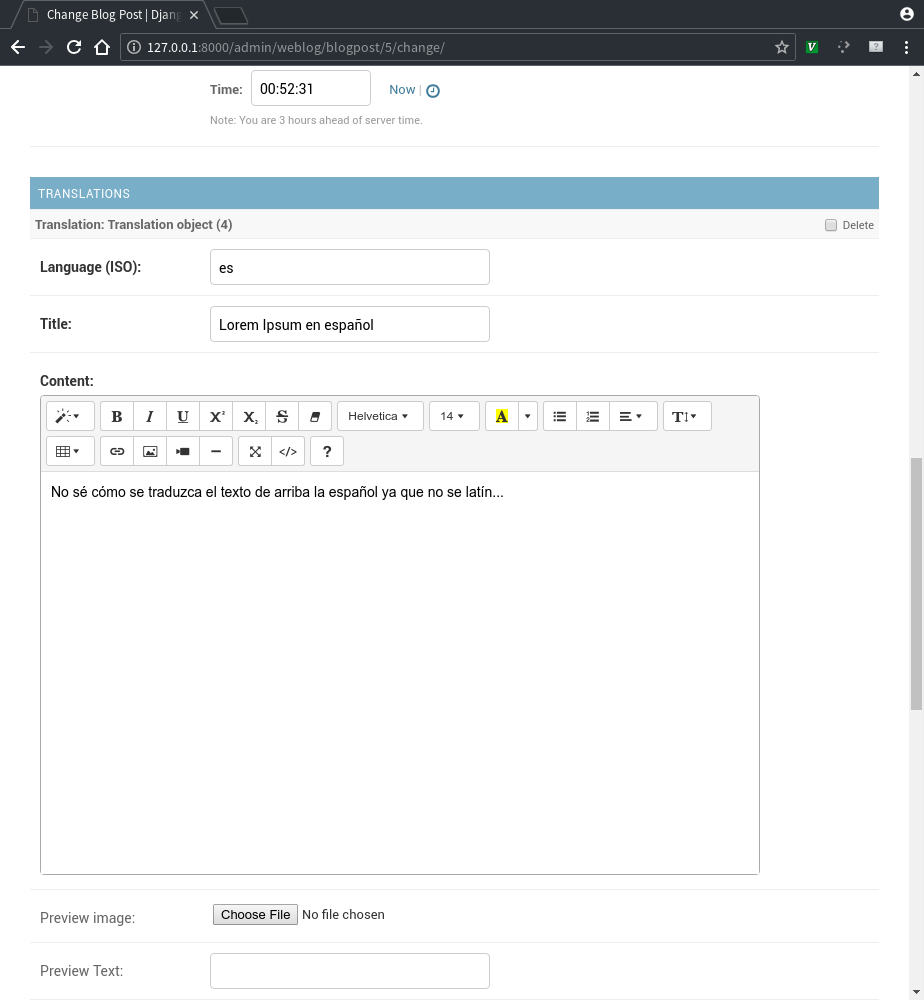Image resolution: width=924 pixels, height=1000 pixels.
Task: Insert an unordered bullet list
Action: [560, 416]
